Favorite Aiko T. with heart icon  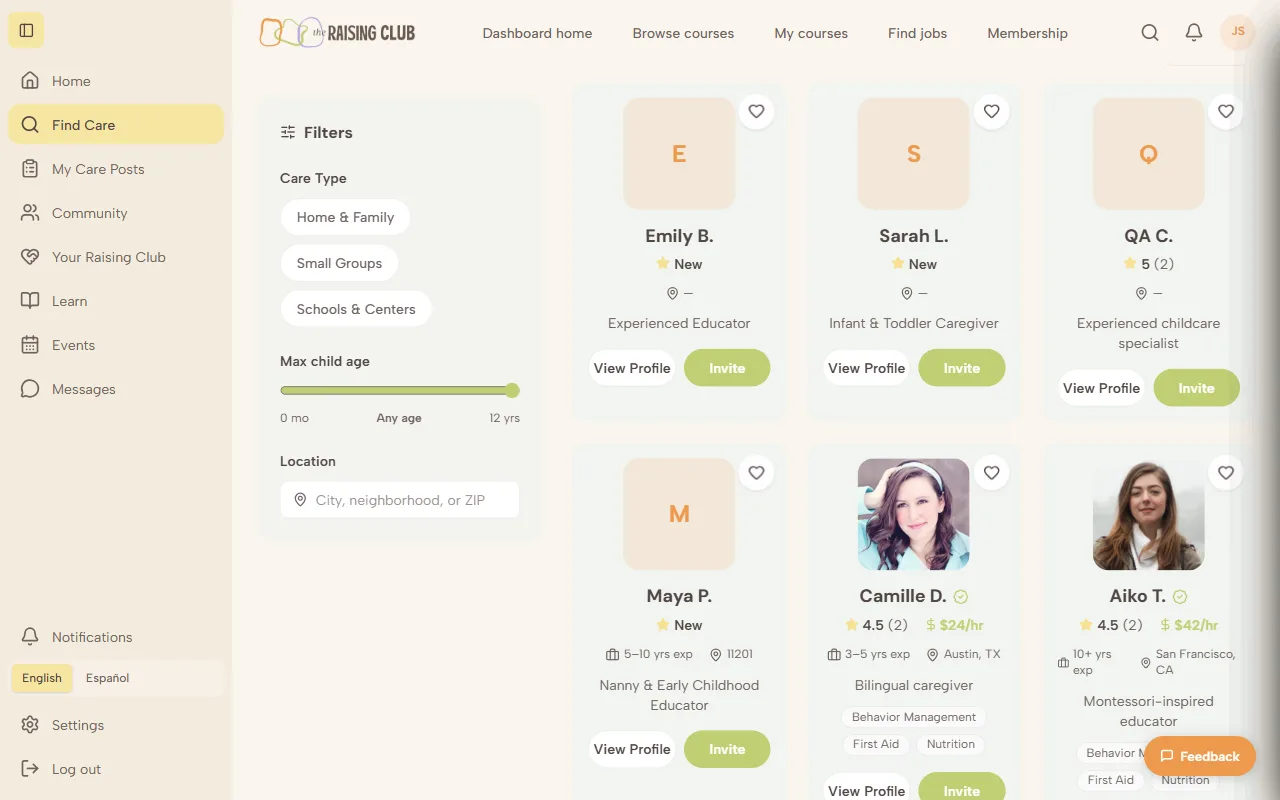(1226, 472)
